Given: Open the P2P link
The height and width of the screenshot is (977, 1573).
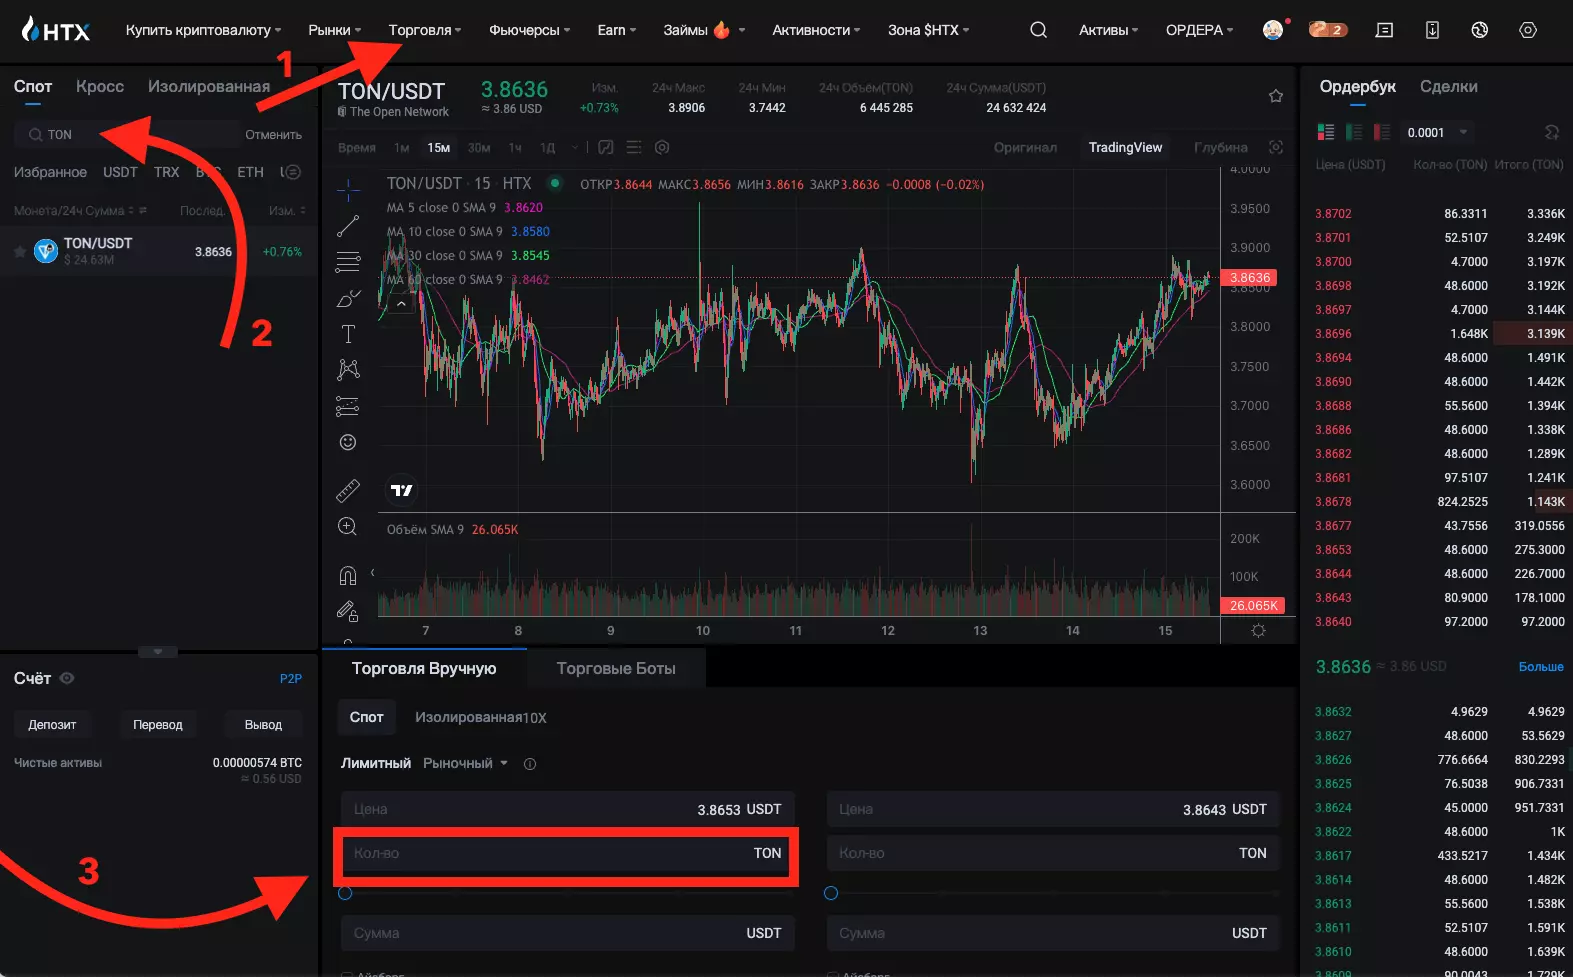Looking at the screenshot, I should 291,678.
